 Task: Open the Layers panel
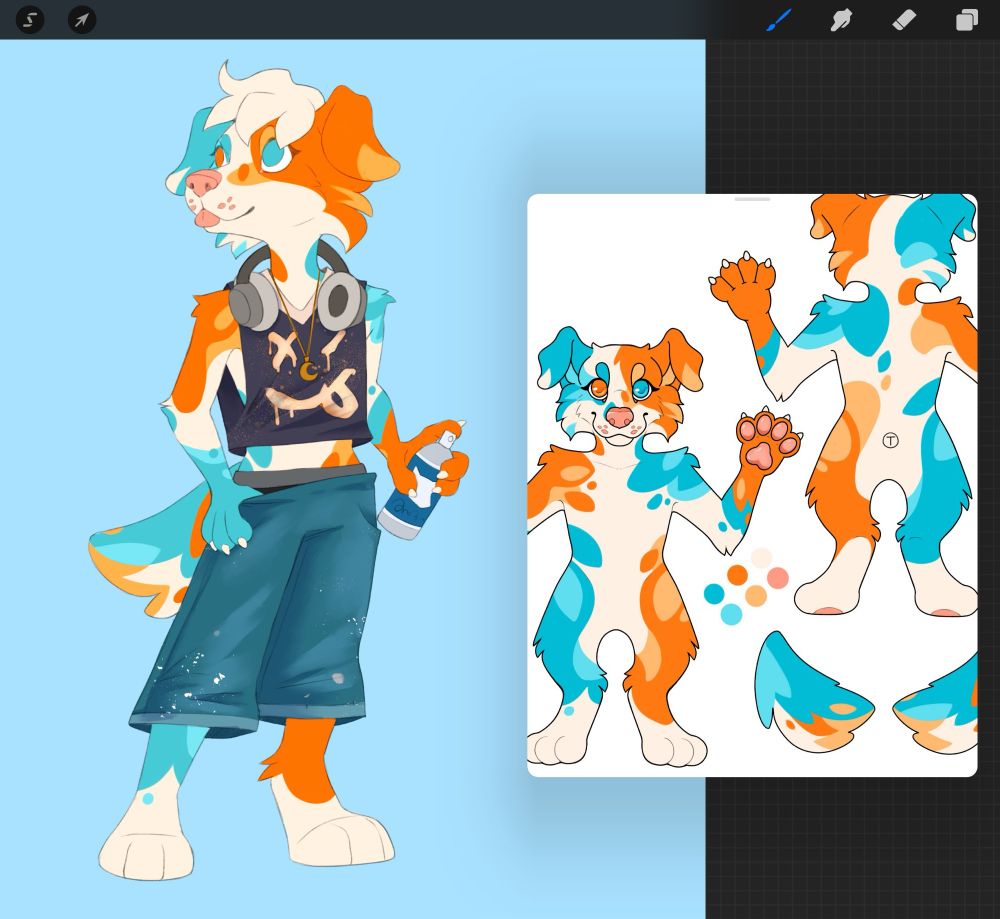pos(966,20)
